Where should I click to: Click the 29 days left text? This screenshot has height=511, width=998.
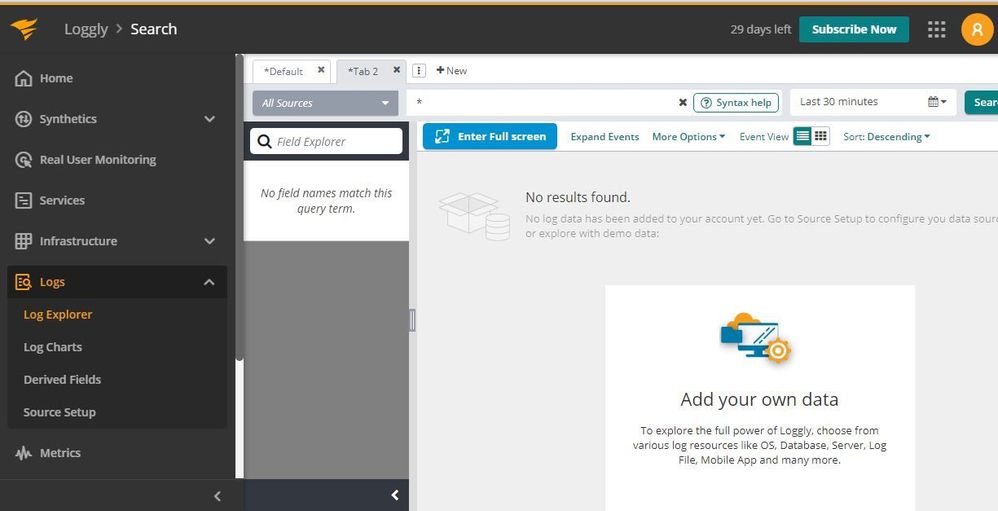(x=761, y=29)
